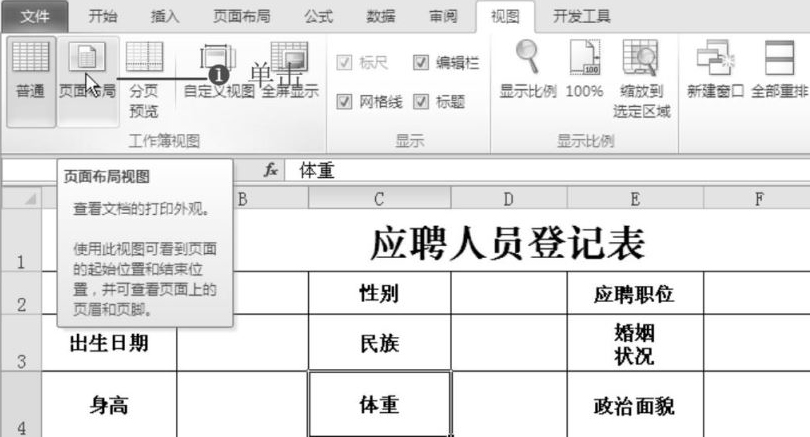The height and width of the screenshot is (437, 810).
Task: Open Page Break Preview (分页预览)
Action: 144,82
